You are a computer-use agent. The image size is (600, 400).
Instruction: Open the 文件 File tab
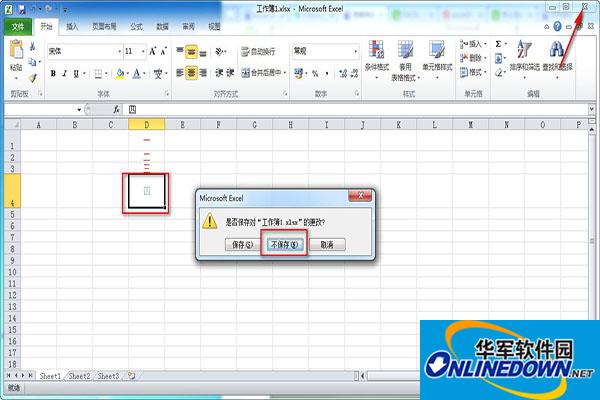18,26
